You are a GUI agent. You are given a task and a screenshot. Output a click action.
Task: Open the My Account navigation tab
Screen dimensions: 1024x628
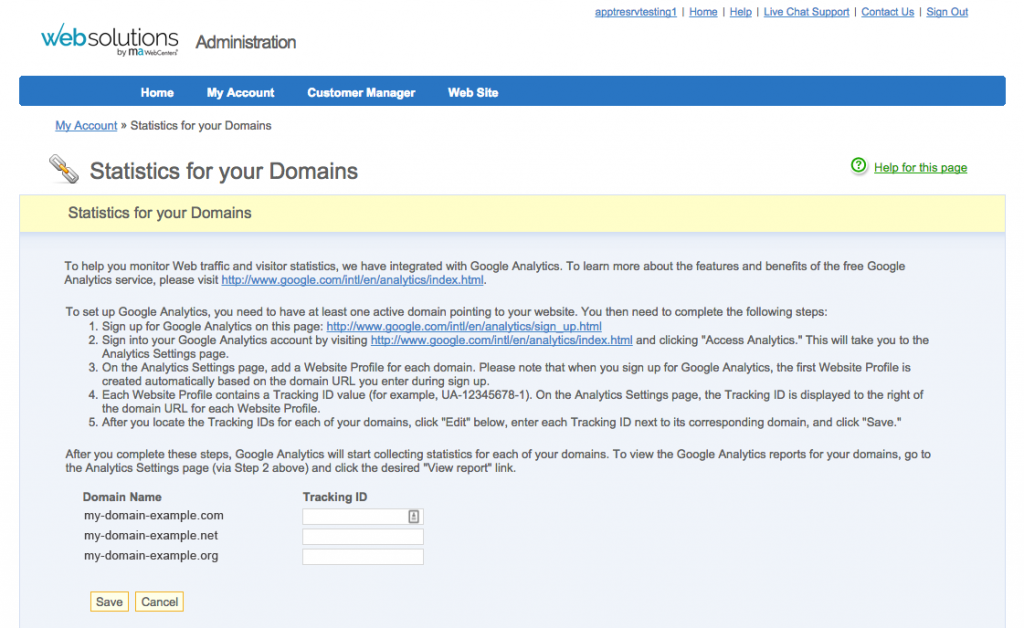[x=240, y=93]
